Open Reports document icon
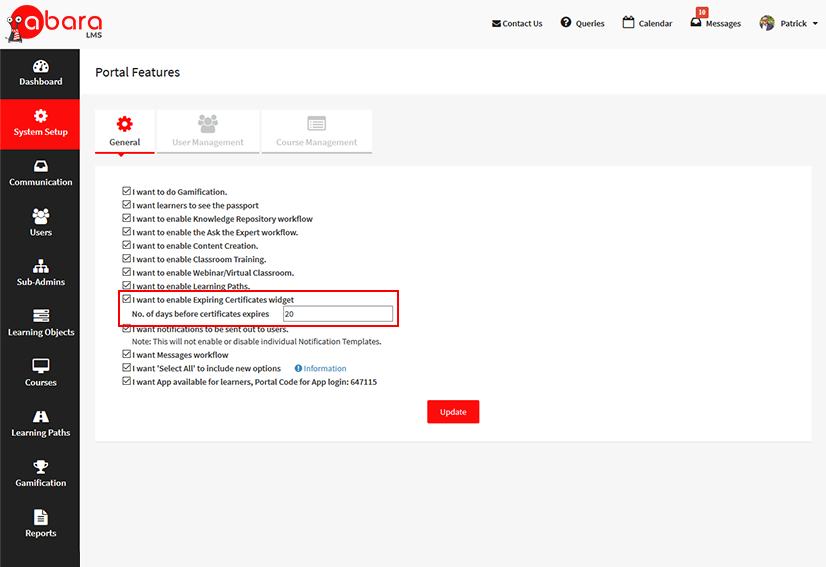 click(41, 517)
